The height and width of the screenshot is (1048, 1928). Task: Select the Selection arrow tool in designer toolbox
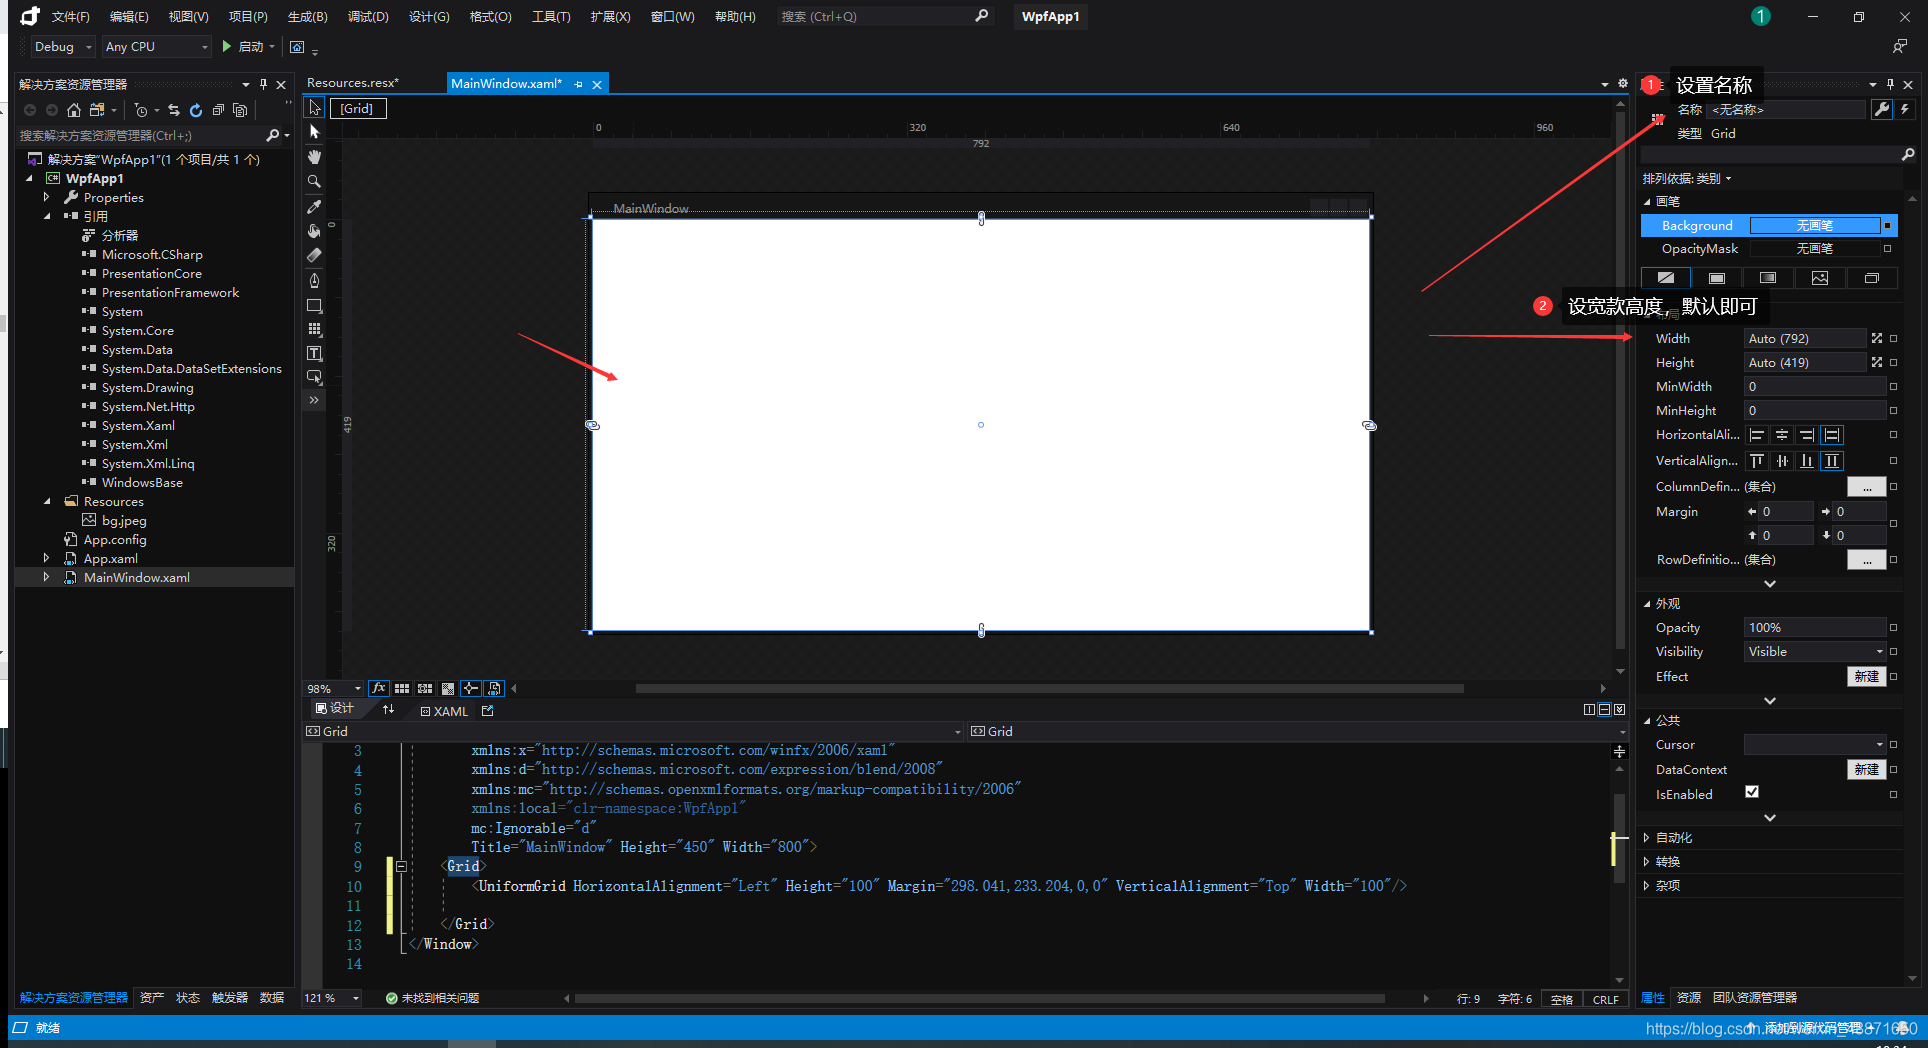[x=315, y=108]
